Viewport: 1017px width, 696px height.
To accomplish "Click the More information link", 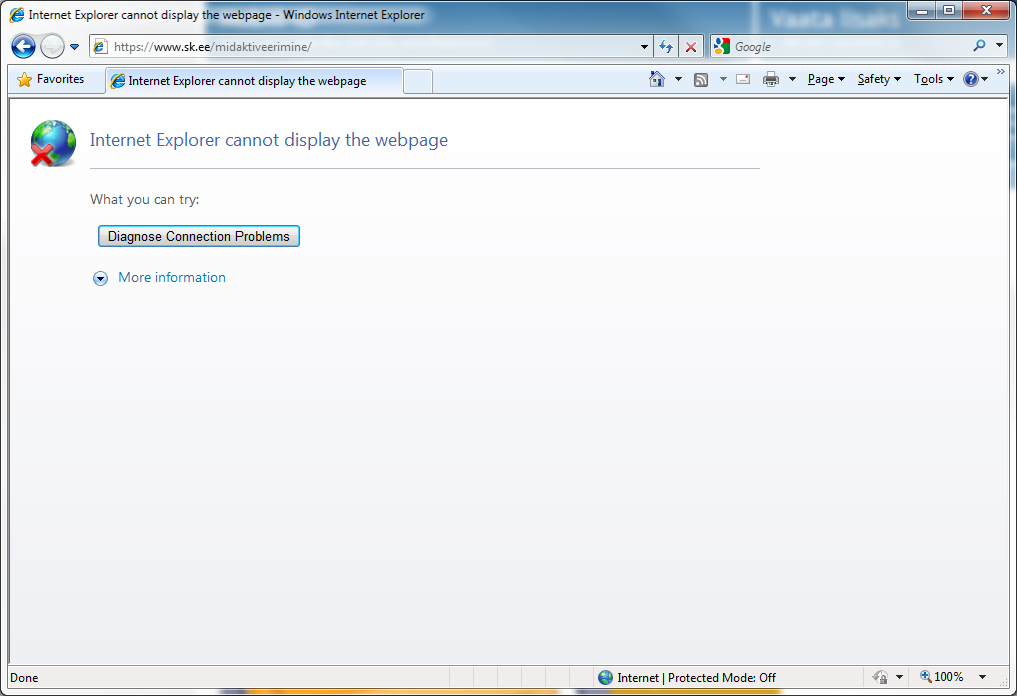I will [x=172, y=278].
